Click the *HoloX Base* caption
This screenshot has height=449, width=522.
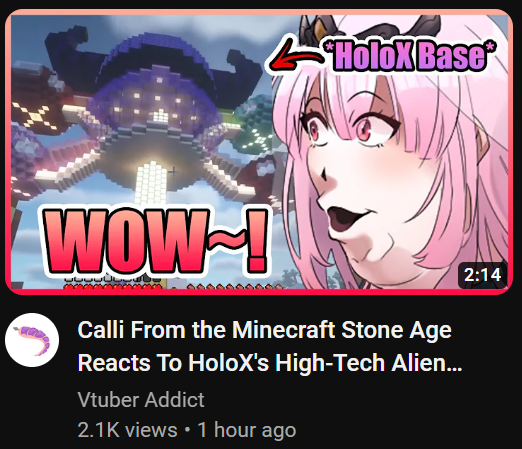(x=411, y=56)
